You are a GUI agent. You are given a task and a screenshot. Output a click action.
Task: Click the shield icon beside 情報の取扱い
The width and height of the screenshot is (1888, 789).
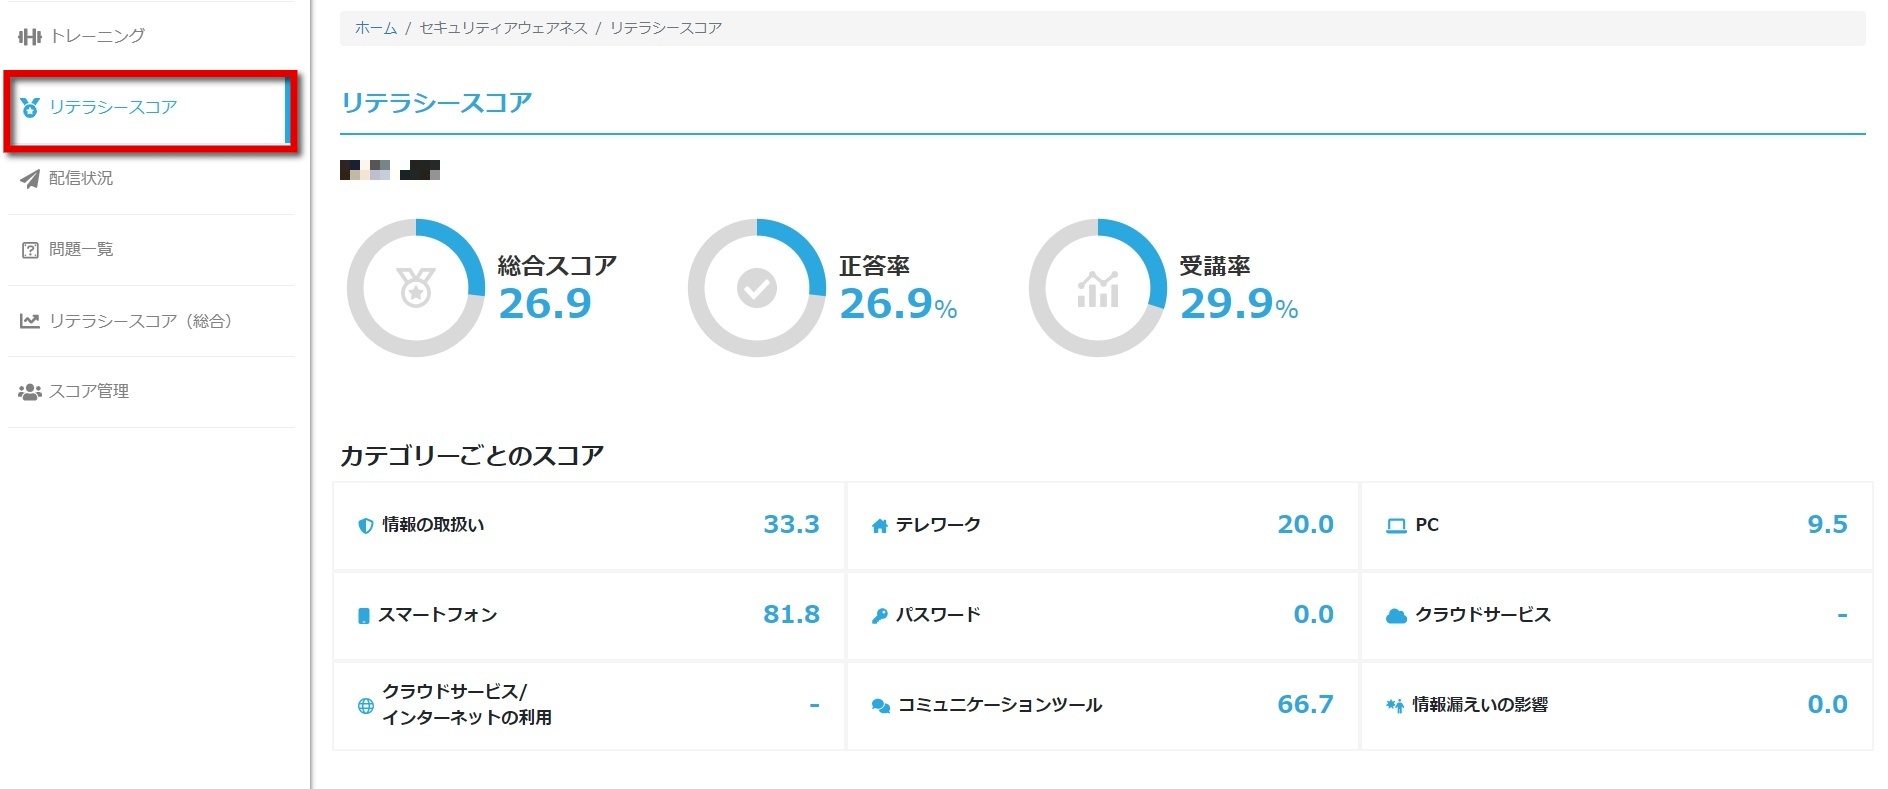(366, 526)
